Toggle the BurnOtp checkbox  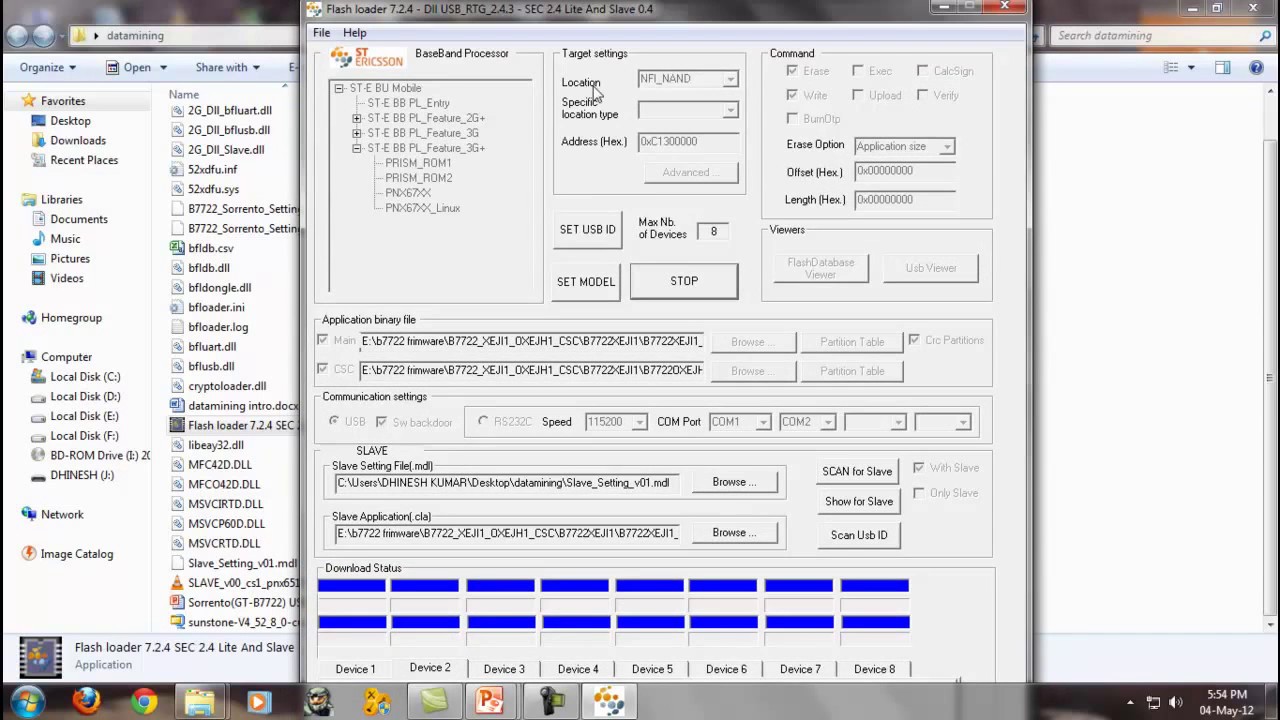(x=792, y=119)
